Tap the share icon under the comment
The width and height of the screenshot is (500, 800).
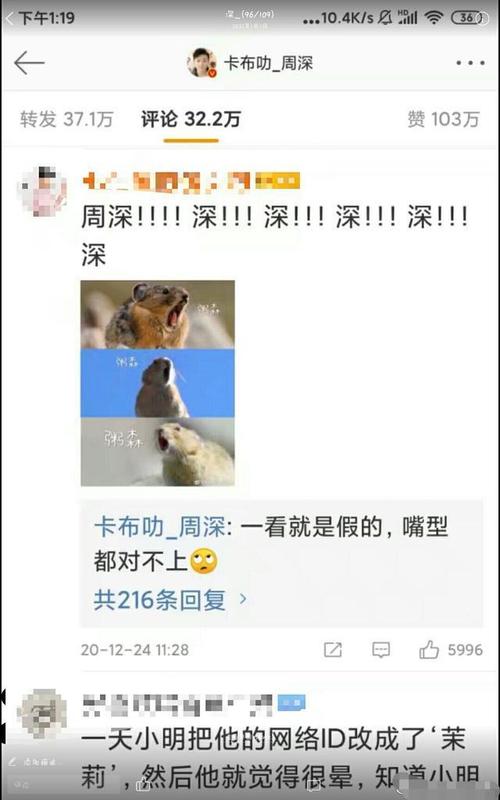(333, 649)
